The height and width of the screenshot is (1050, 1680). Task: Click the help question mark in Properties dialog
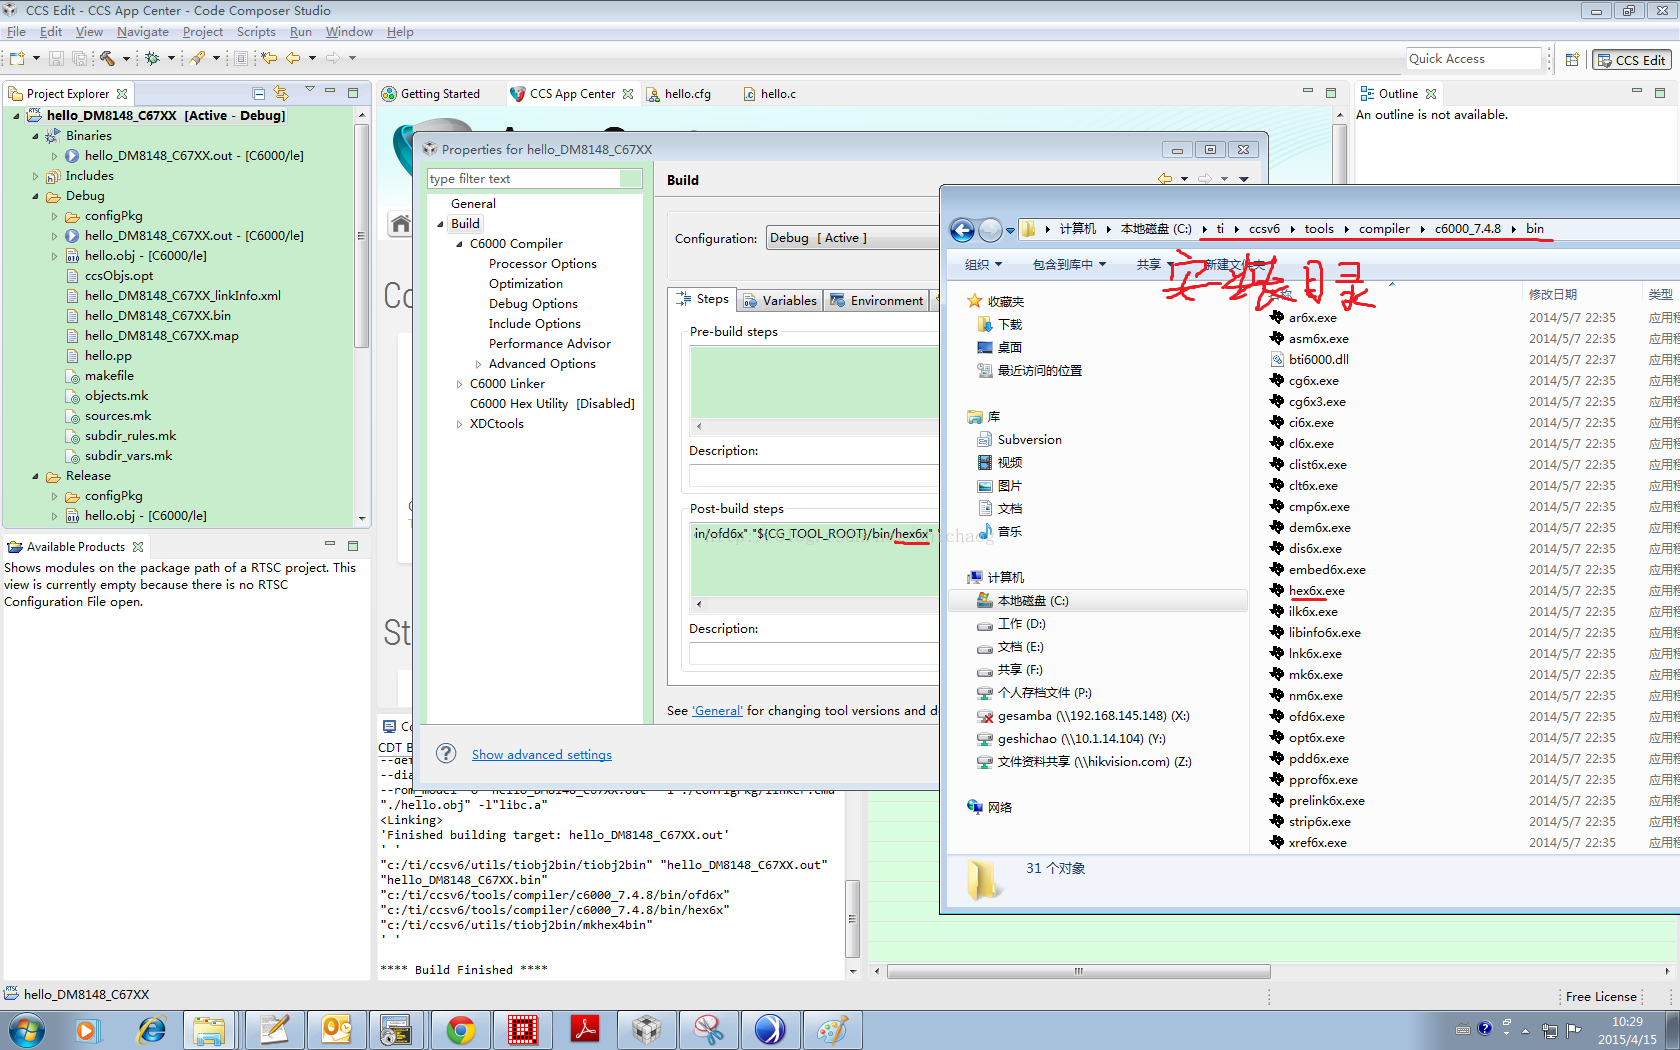(446, 753)
